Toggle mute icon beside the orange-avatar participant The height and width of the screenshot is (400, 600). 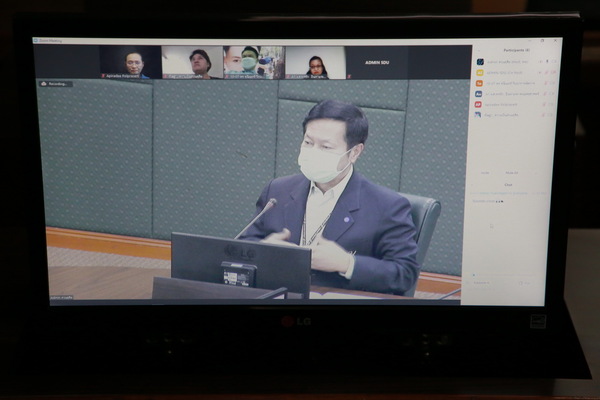tap(545, 83)
